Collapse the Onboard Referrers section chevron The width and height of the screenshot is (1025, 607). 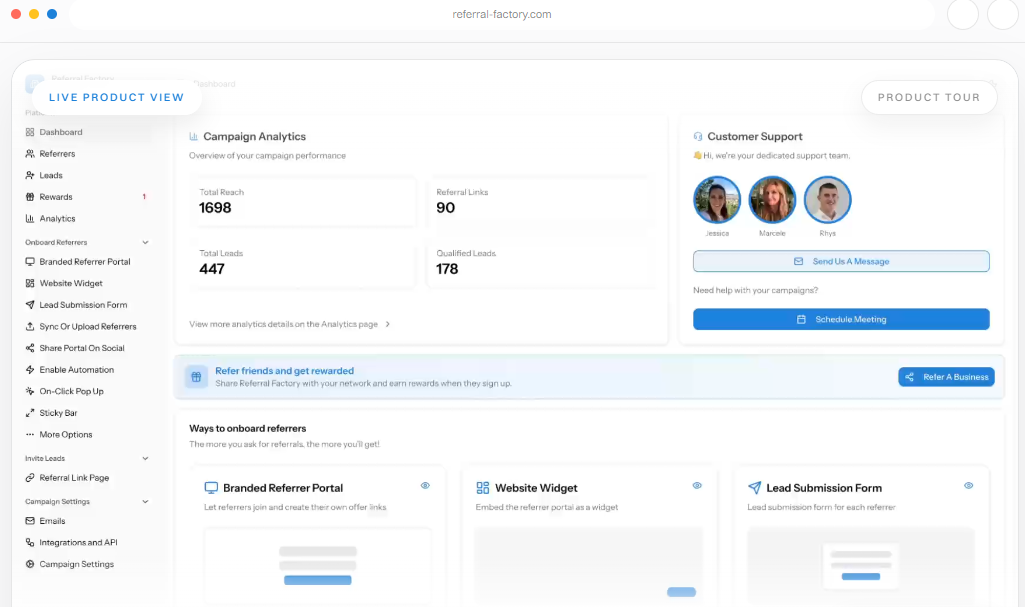145,242
